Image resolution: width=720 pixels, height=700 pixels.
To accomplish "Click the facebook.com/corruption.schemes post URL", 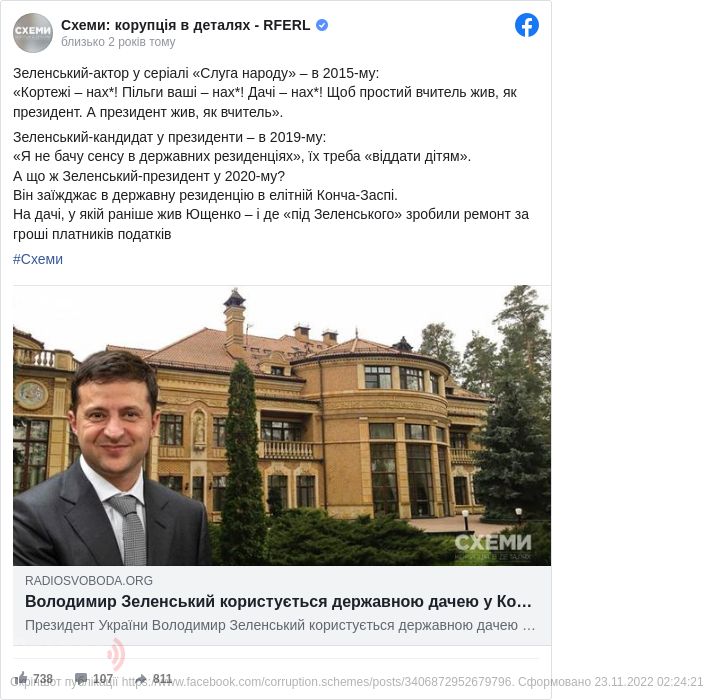I will [318, 682].
